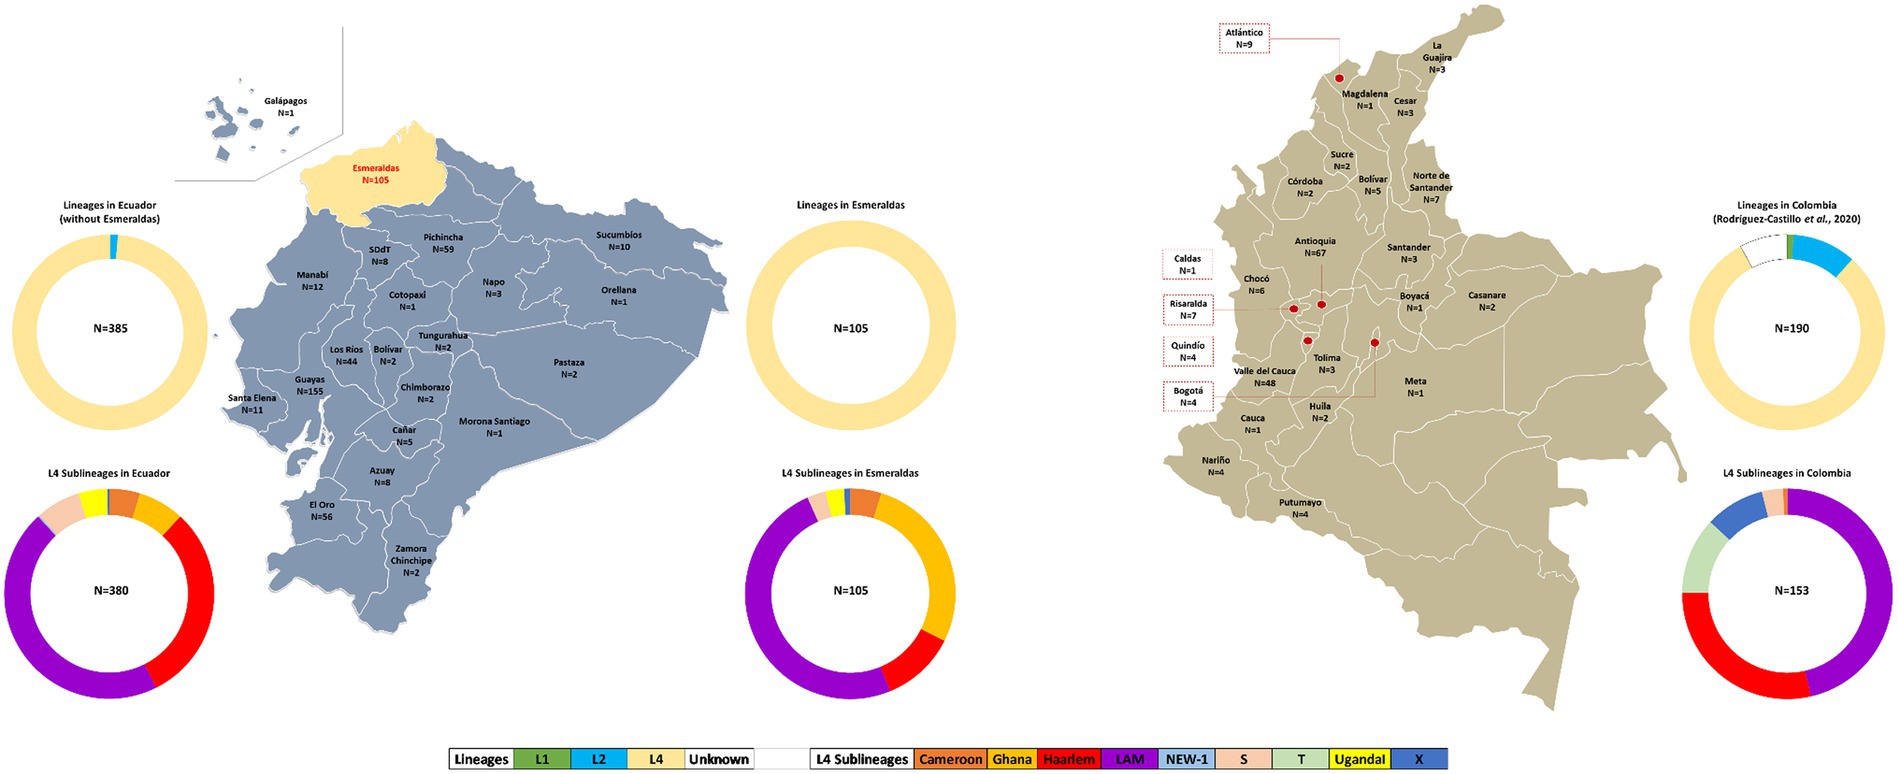Select the Risaralda N=7 callout box
The image size is (1898, 774).
pos(1188,309)
